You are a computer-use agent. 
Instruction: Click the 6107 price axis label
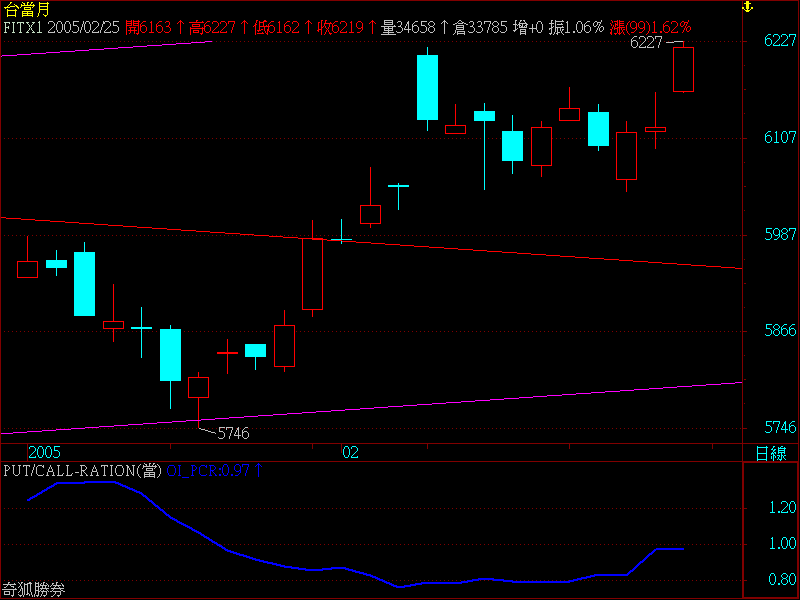click(779, 138)
